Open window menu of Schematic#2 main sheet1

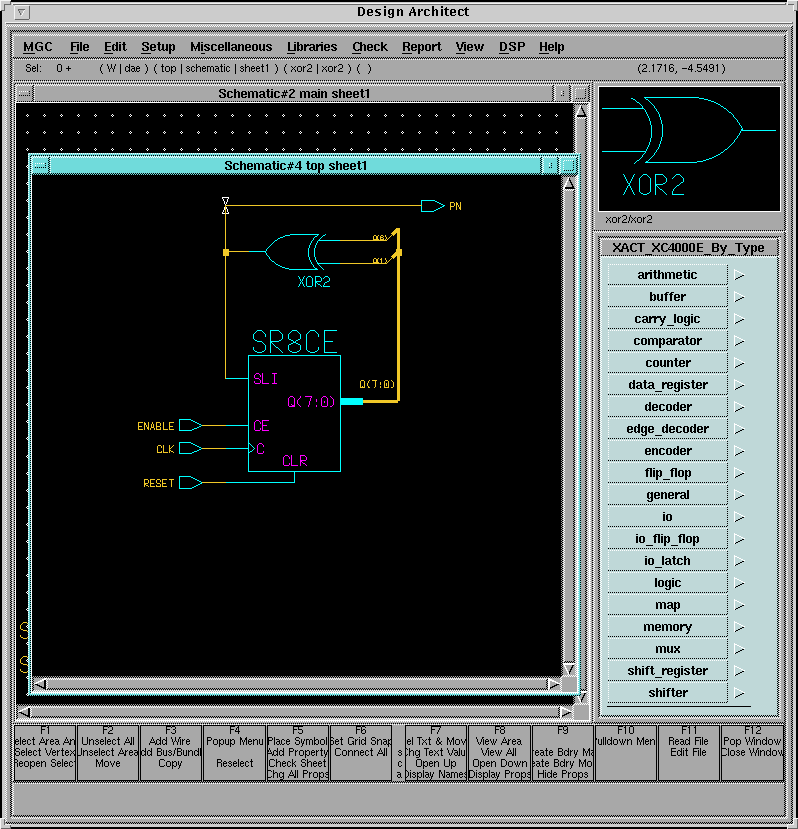[x=25, y=94]
